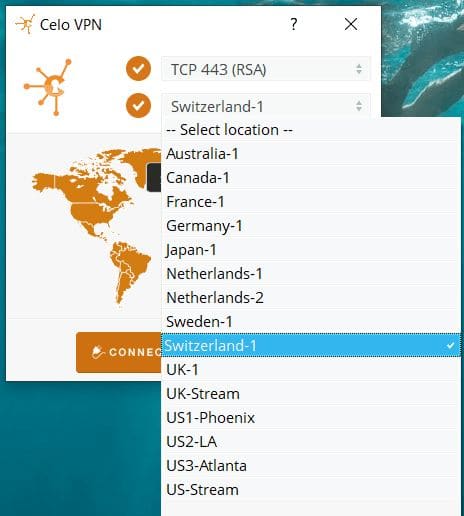Click the highlighted Switzerland-1 list entry

311,345
